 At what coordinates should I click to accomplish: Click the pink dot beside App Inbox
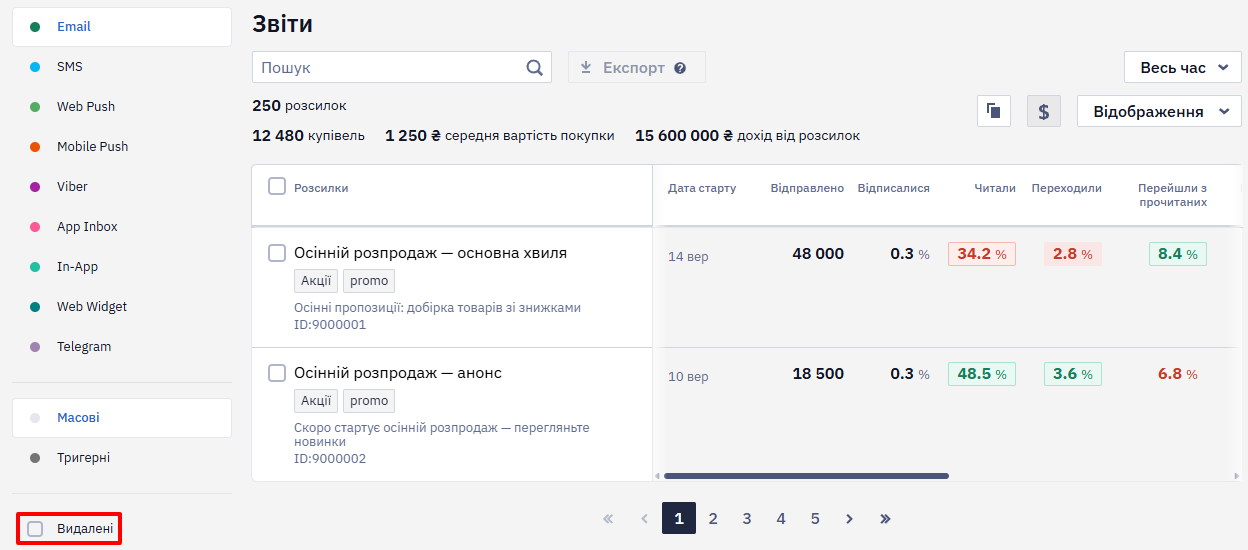click(35, 227)
